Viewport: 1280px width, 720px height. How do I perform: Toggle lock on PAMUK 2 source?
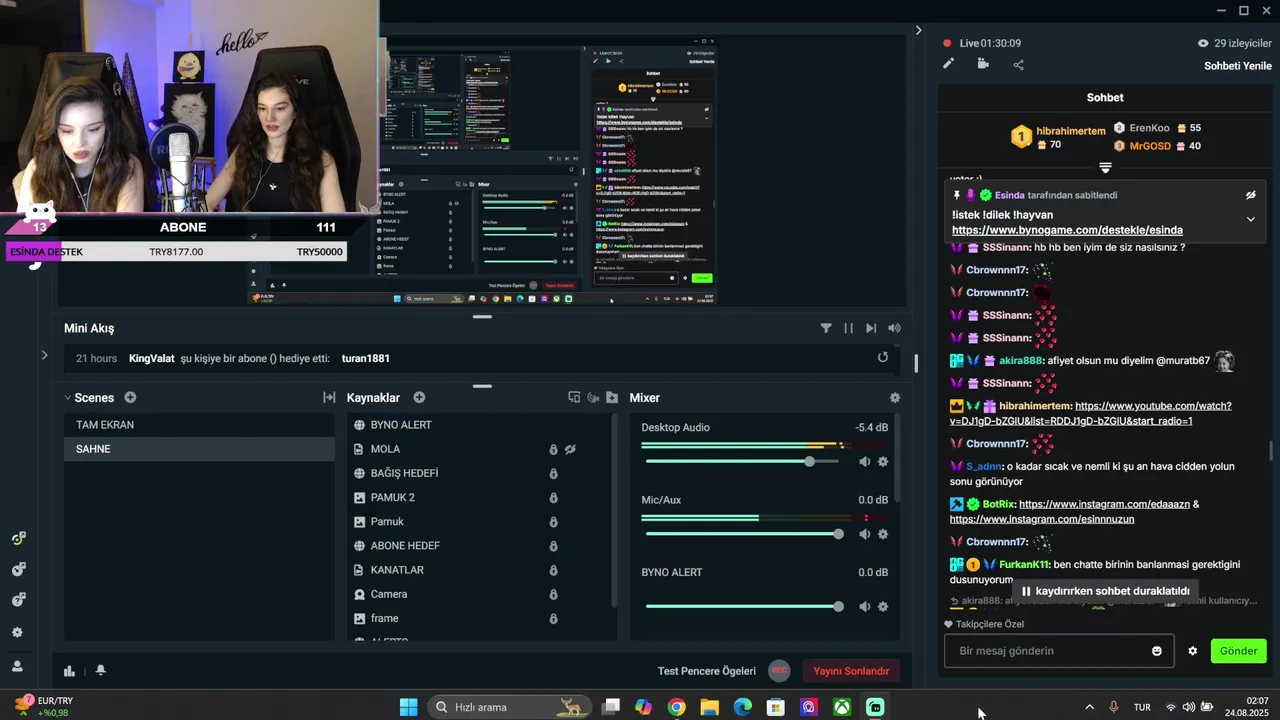click(553, 498)
